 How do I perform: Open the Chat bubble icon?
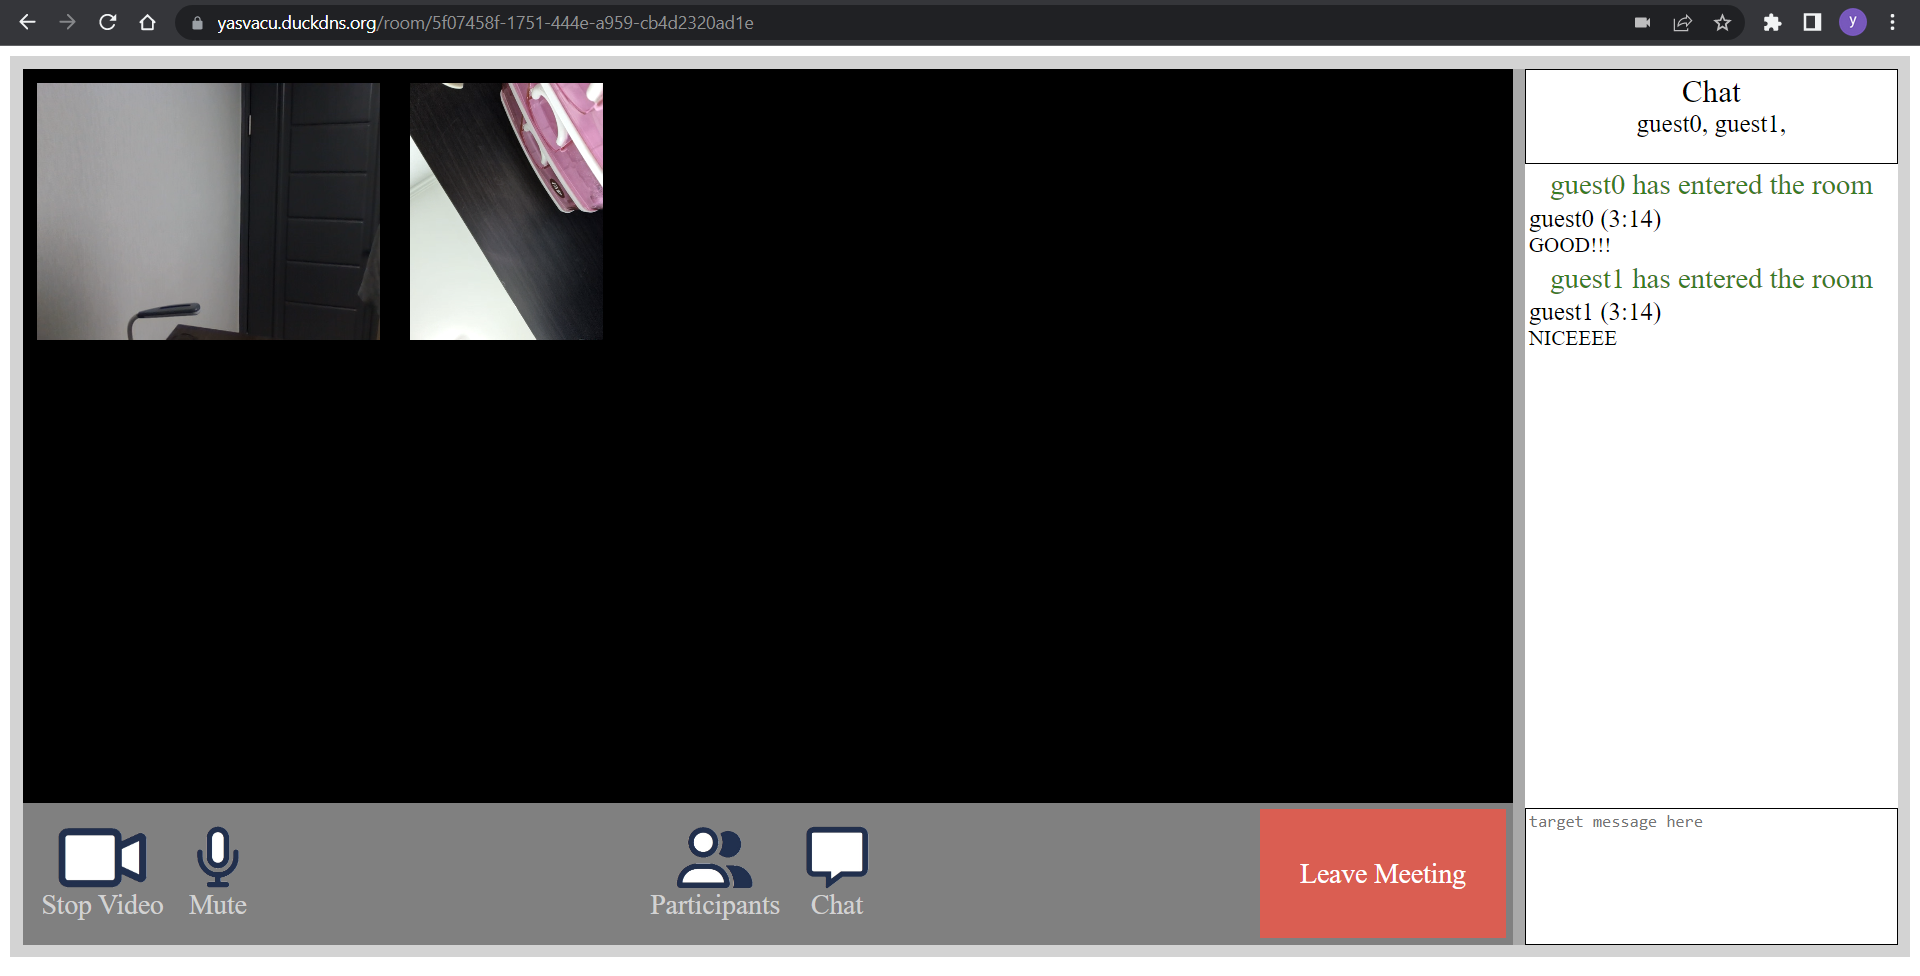tap(835, 857)
